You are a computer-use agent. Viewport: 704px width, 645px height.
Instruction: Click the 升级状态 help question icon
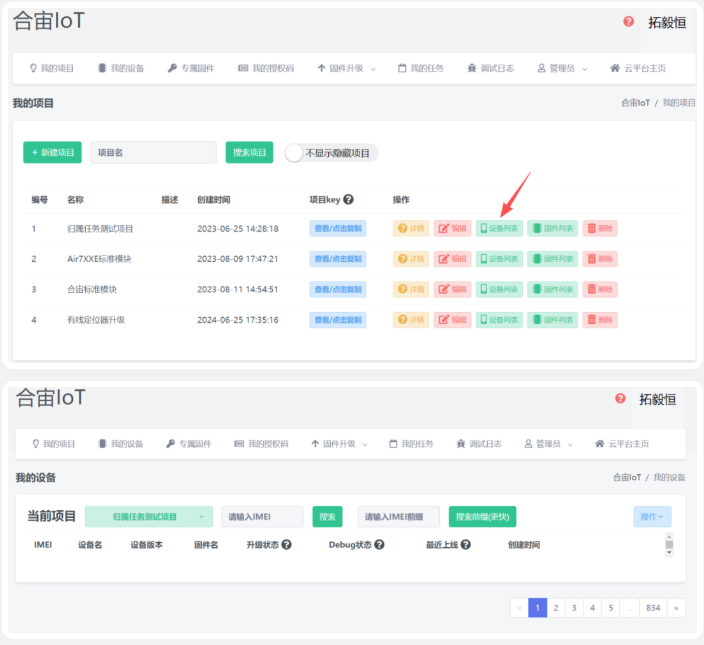(286, 544)
